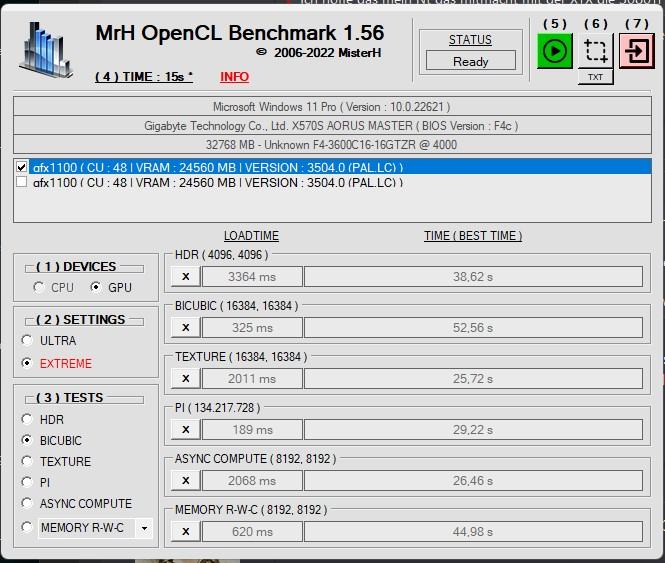The width and height of the screenshot is (665, 563).
Task: Select the BICUBIC test radio button
Action: pyautogui.click(x=27, y=440)
